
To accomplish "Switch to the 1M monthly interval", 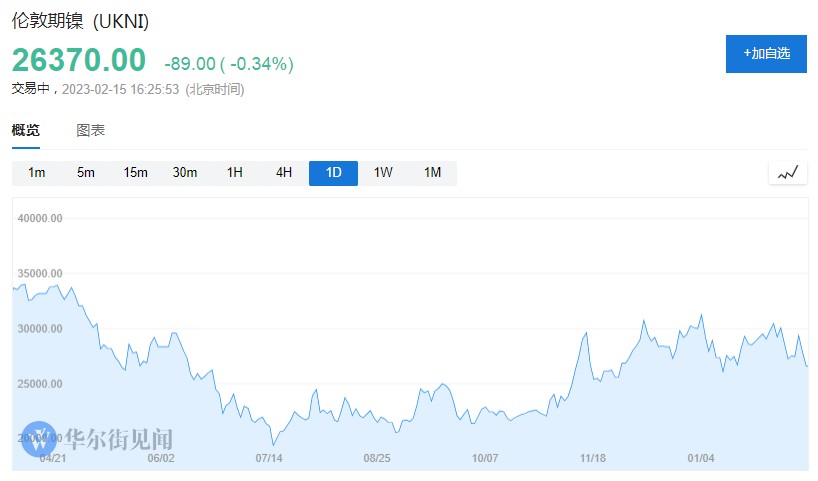I will coord(432,173).
